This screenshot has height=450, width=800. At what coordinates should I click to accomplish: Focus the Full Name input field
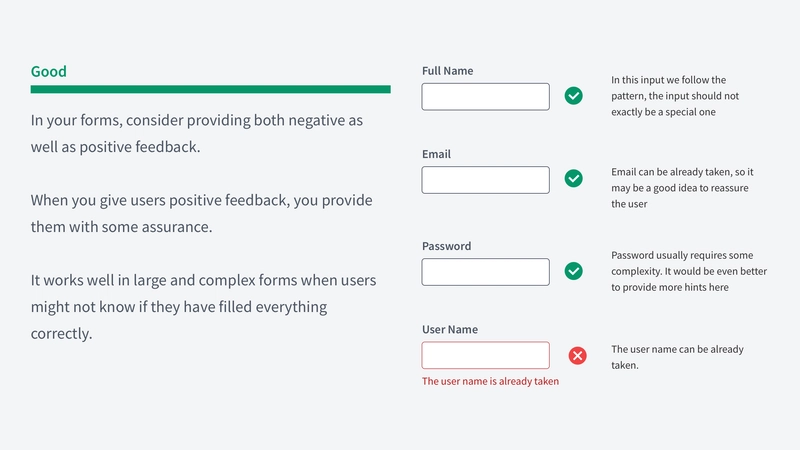[x=485, y=96]
